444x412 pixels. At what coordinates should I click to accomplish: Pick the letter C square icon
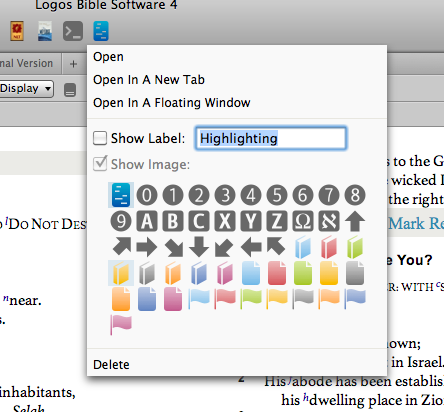pos(199,221)
